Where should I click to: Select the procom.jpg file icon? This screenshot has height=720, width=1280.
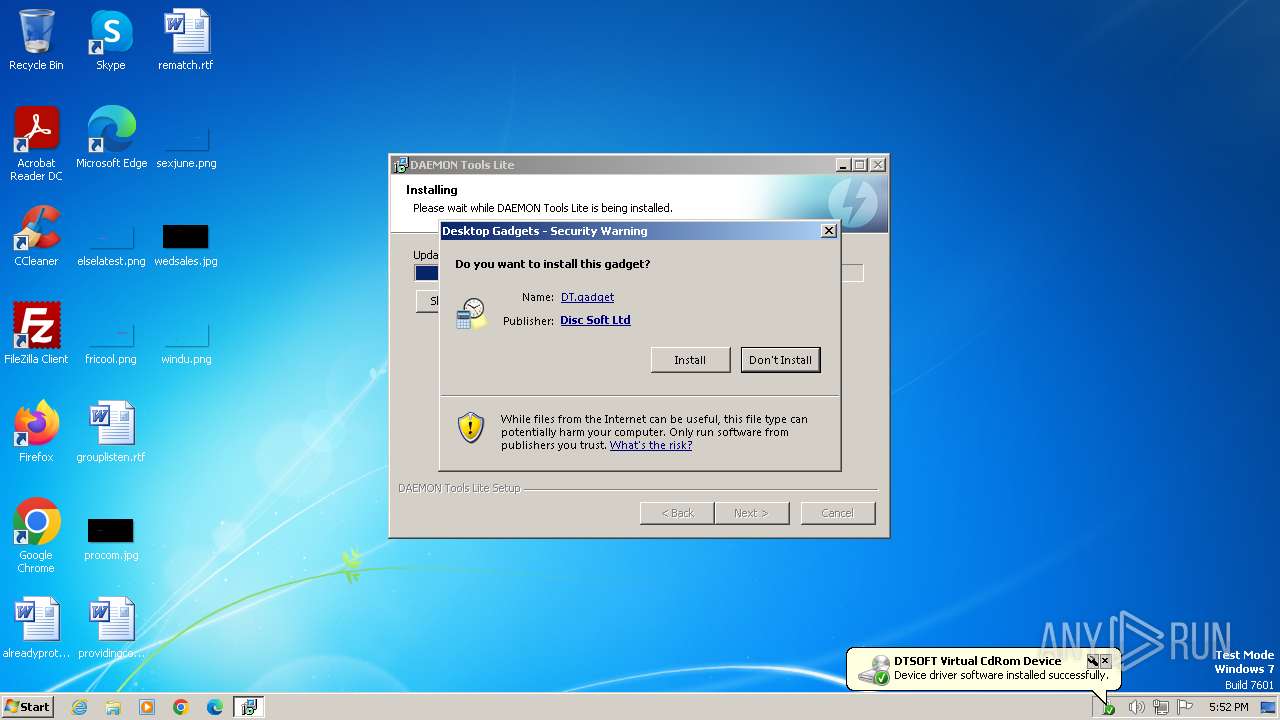tap(111, 530)
